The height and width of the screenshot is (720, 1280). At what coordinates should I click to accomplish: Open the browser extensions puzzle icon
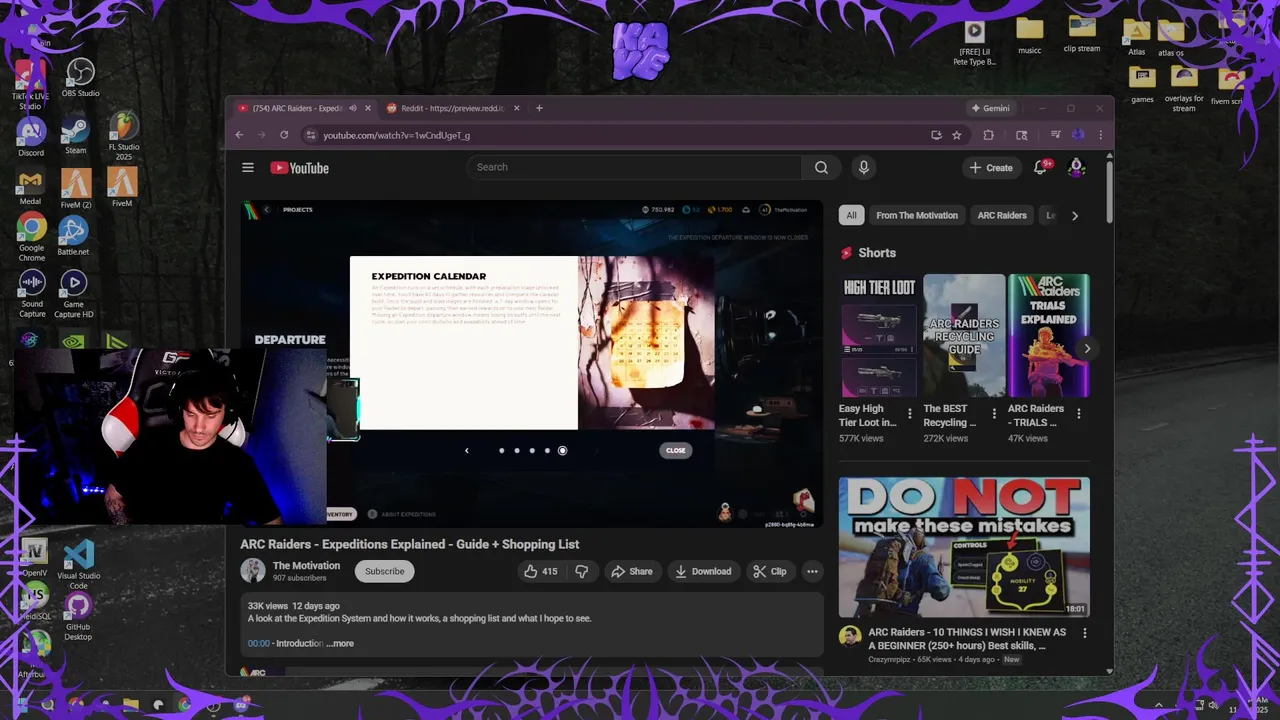coord(988,135)
